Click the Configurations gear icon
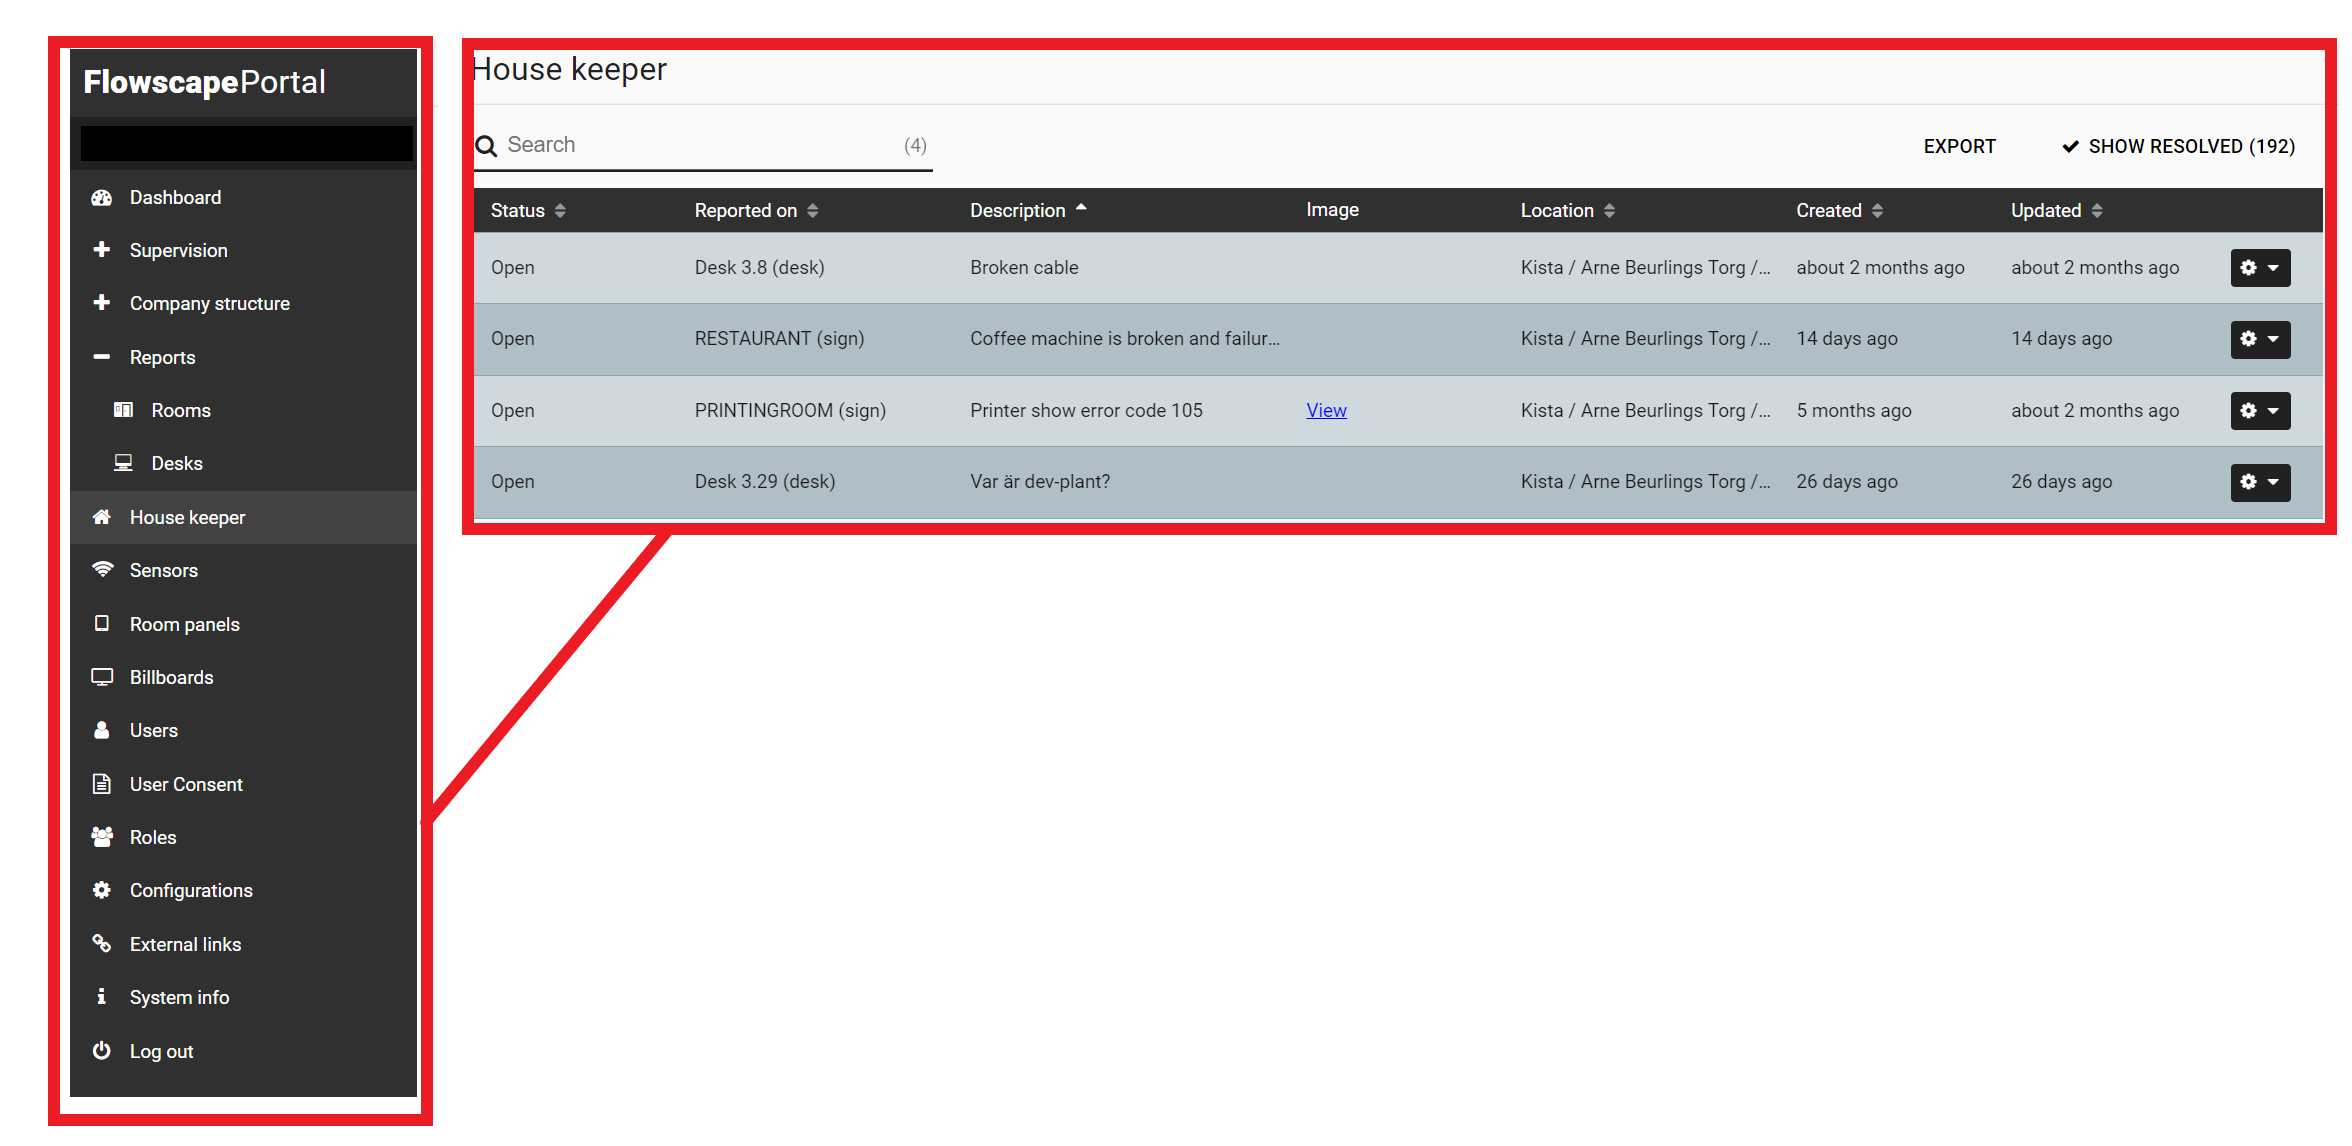Image resolution: width=2352 pixels, height=1146 pixels. [x=101, y=890]
